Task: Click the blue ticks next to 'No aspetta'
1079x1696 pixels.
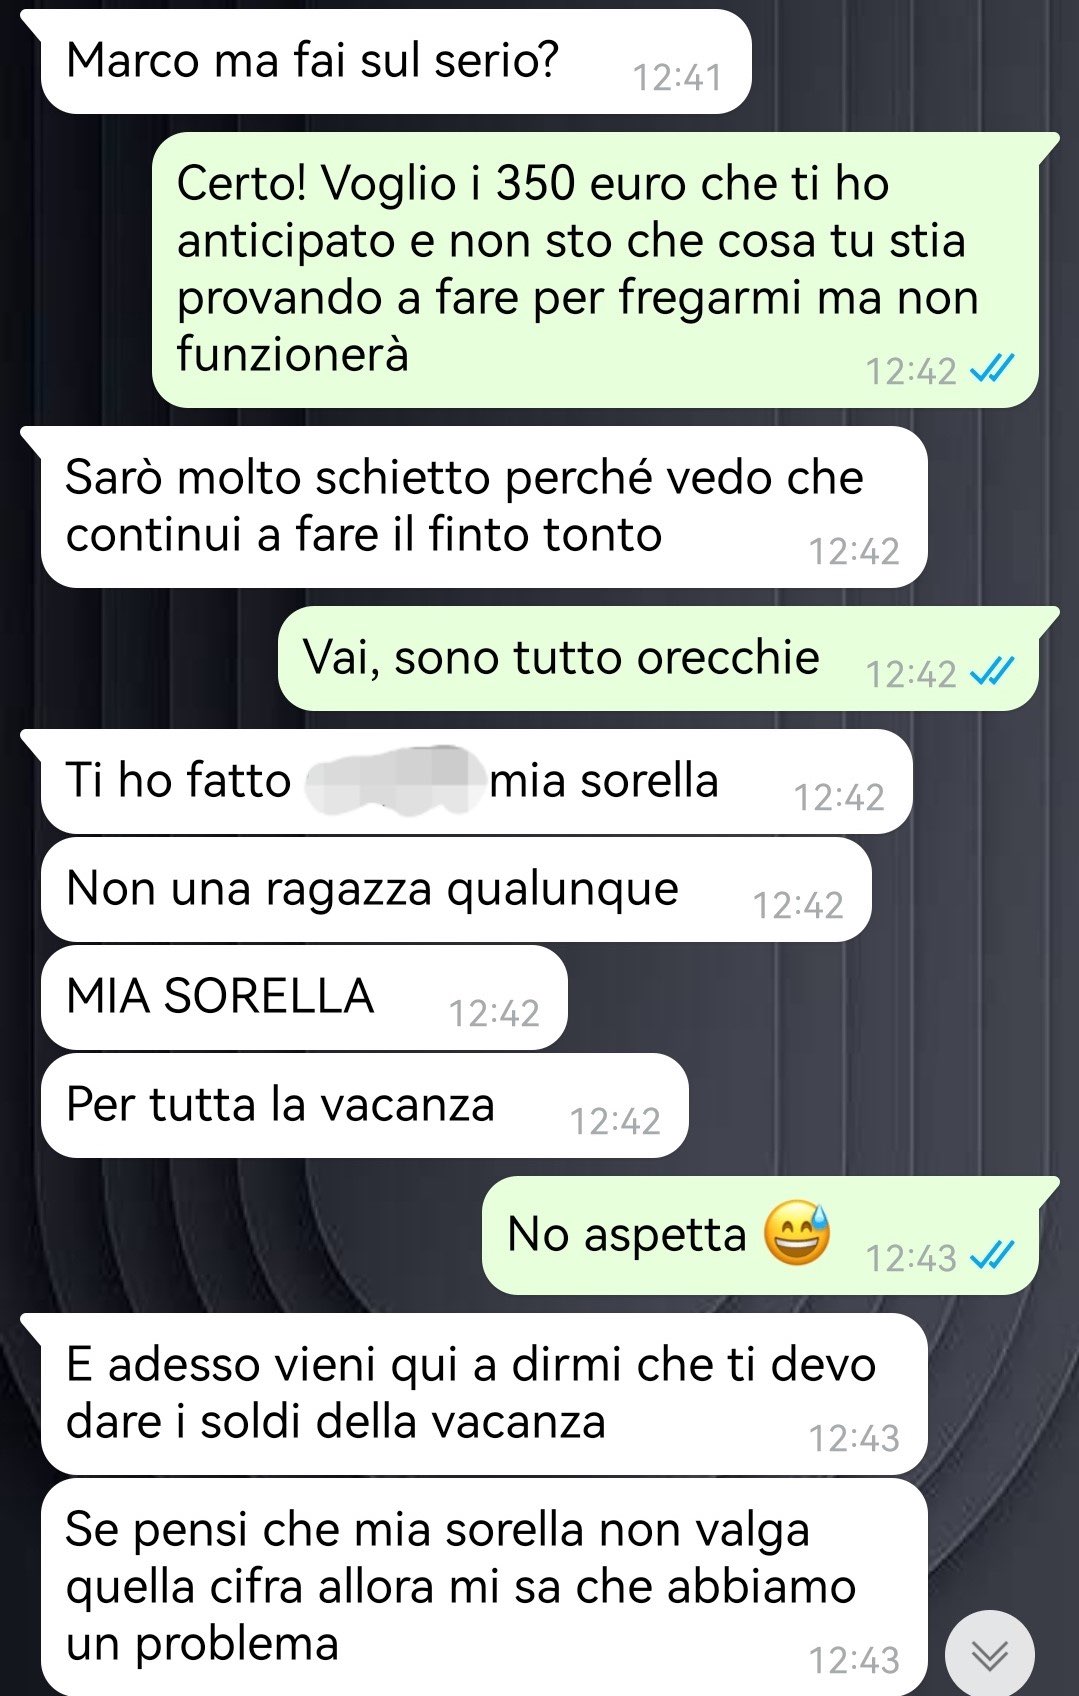Action: (993, 1256)
